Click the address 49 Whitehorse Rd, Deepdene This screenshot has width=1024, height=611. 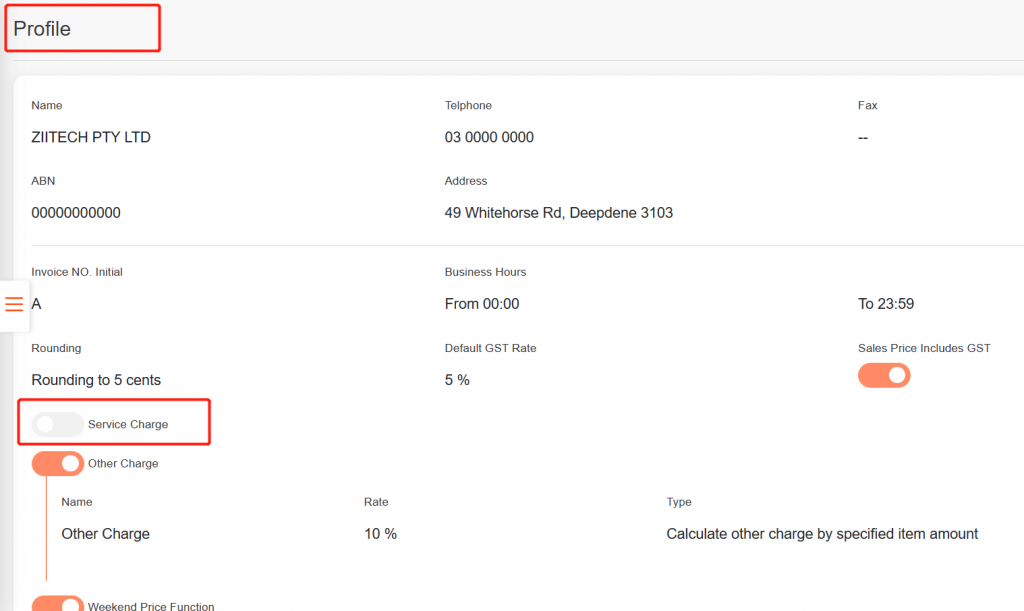[x=558, y=213]
